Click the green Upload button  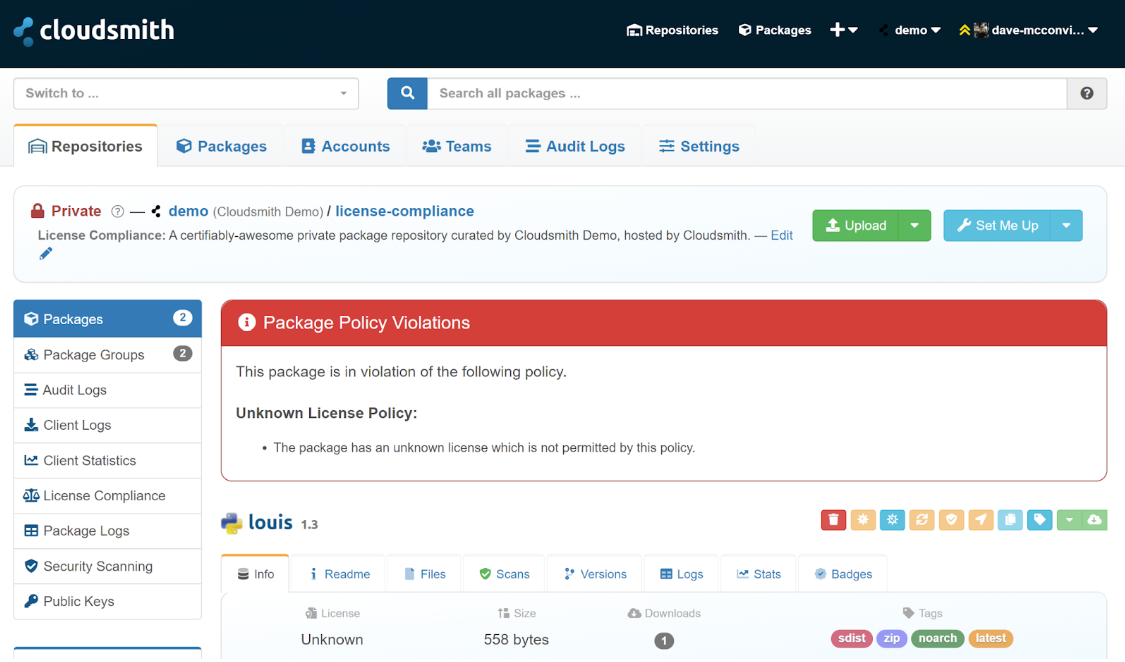[856, 225]
